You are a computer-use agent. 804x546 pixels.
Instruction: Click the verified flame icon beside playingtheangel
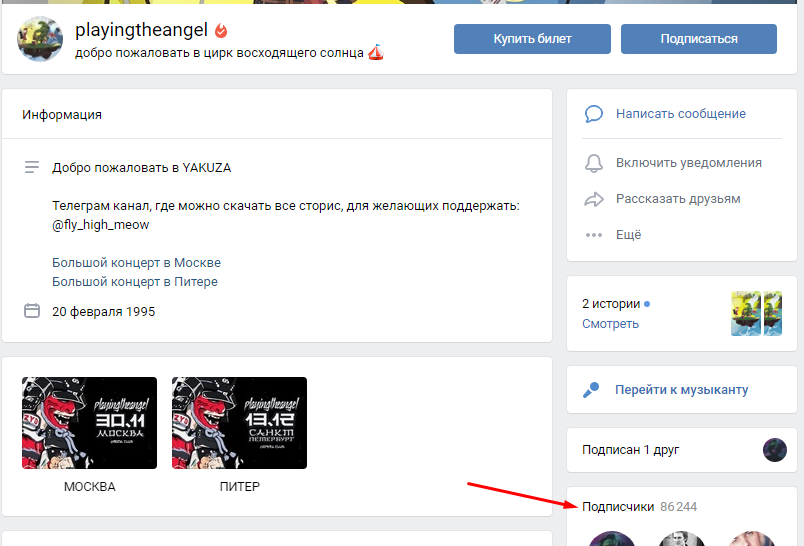[x=221, y=31]
